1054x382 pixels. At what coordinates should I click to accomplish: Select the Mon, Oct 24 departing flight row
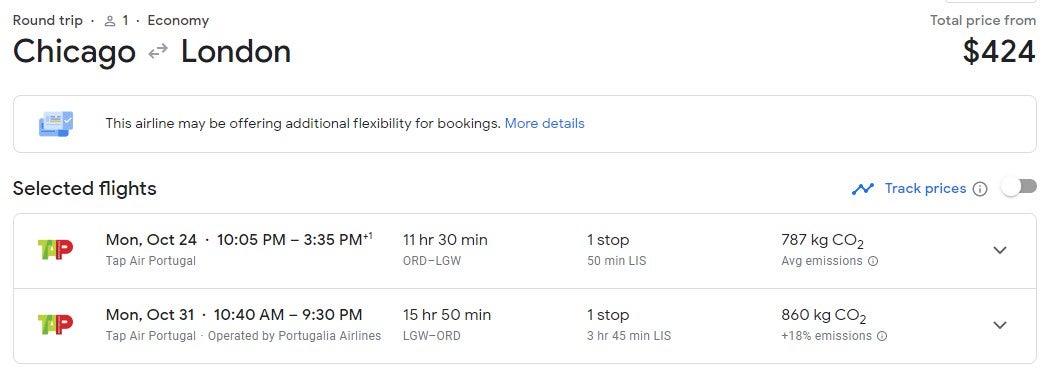tap(524, 252)
